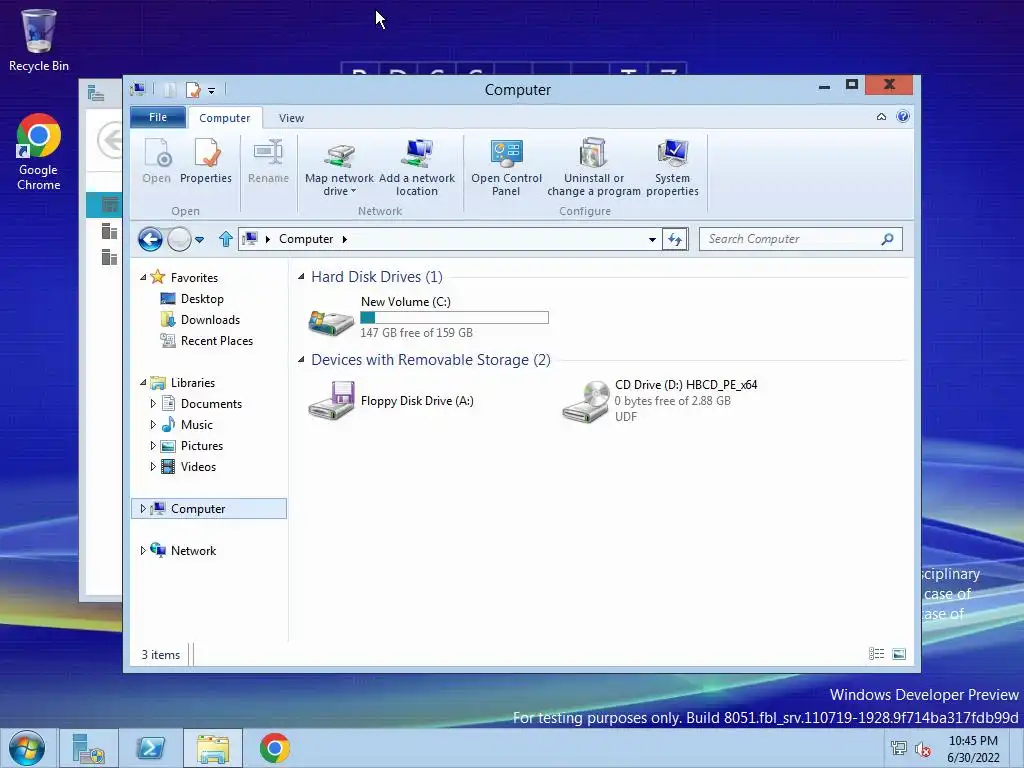Expand the Music library node
Screen dimensions: 1024x768
153,424
